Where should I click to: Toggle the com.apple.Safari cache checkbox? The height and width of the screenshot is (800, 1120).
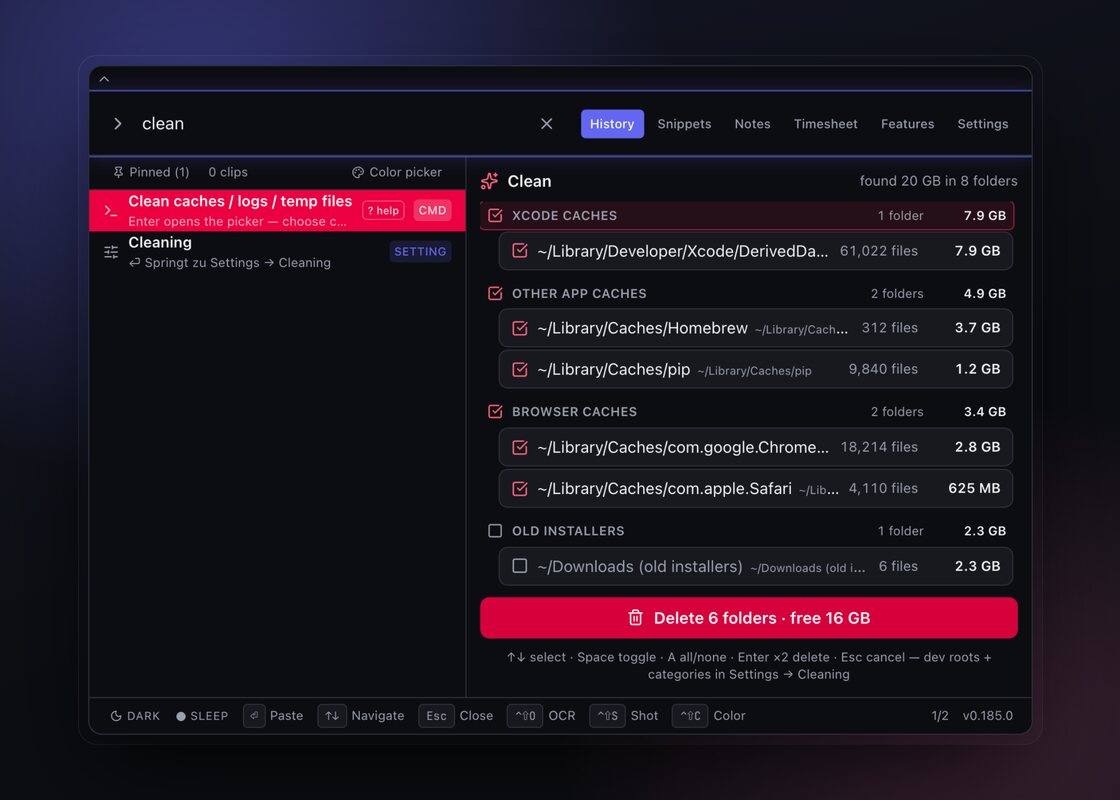(520, 489)
